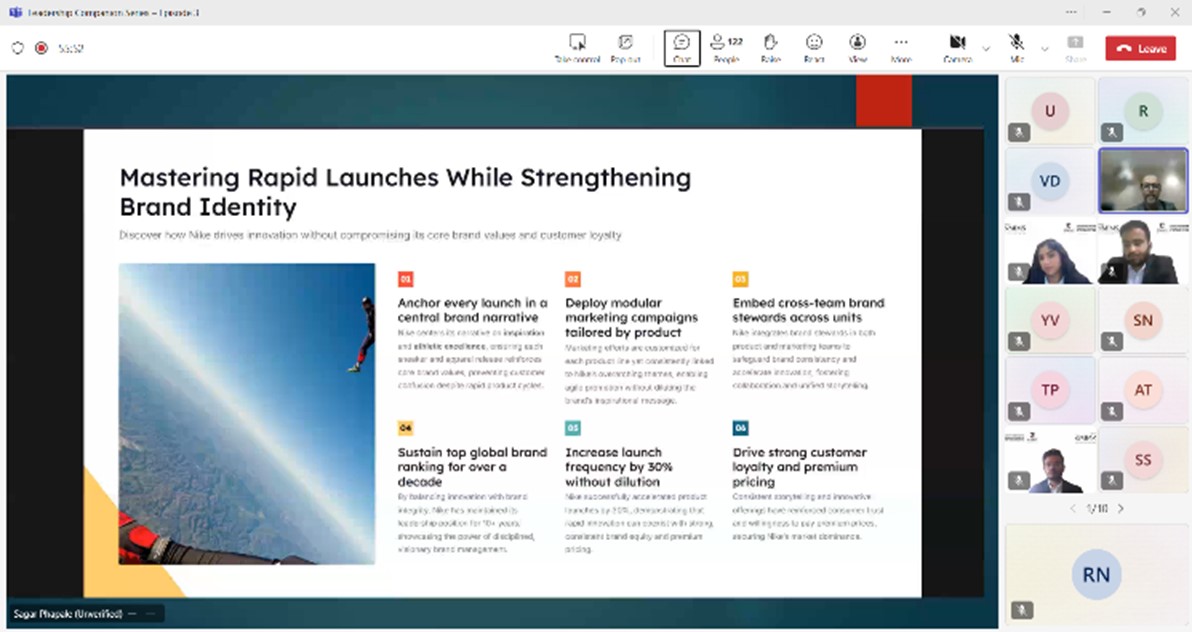This screenshot has height=632, width=1192.
Task: Select participant tile VD
Action: click(x=1050, y=181)
